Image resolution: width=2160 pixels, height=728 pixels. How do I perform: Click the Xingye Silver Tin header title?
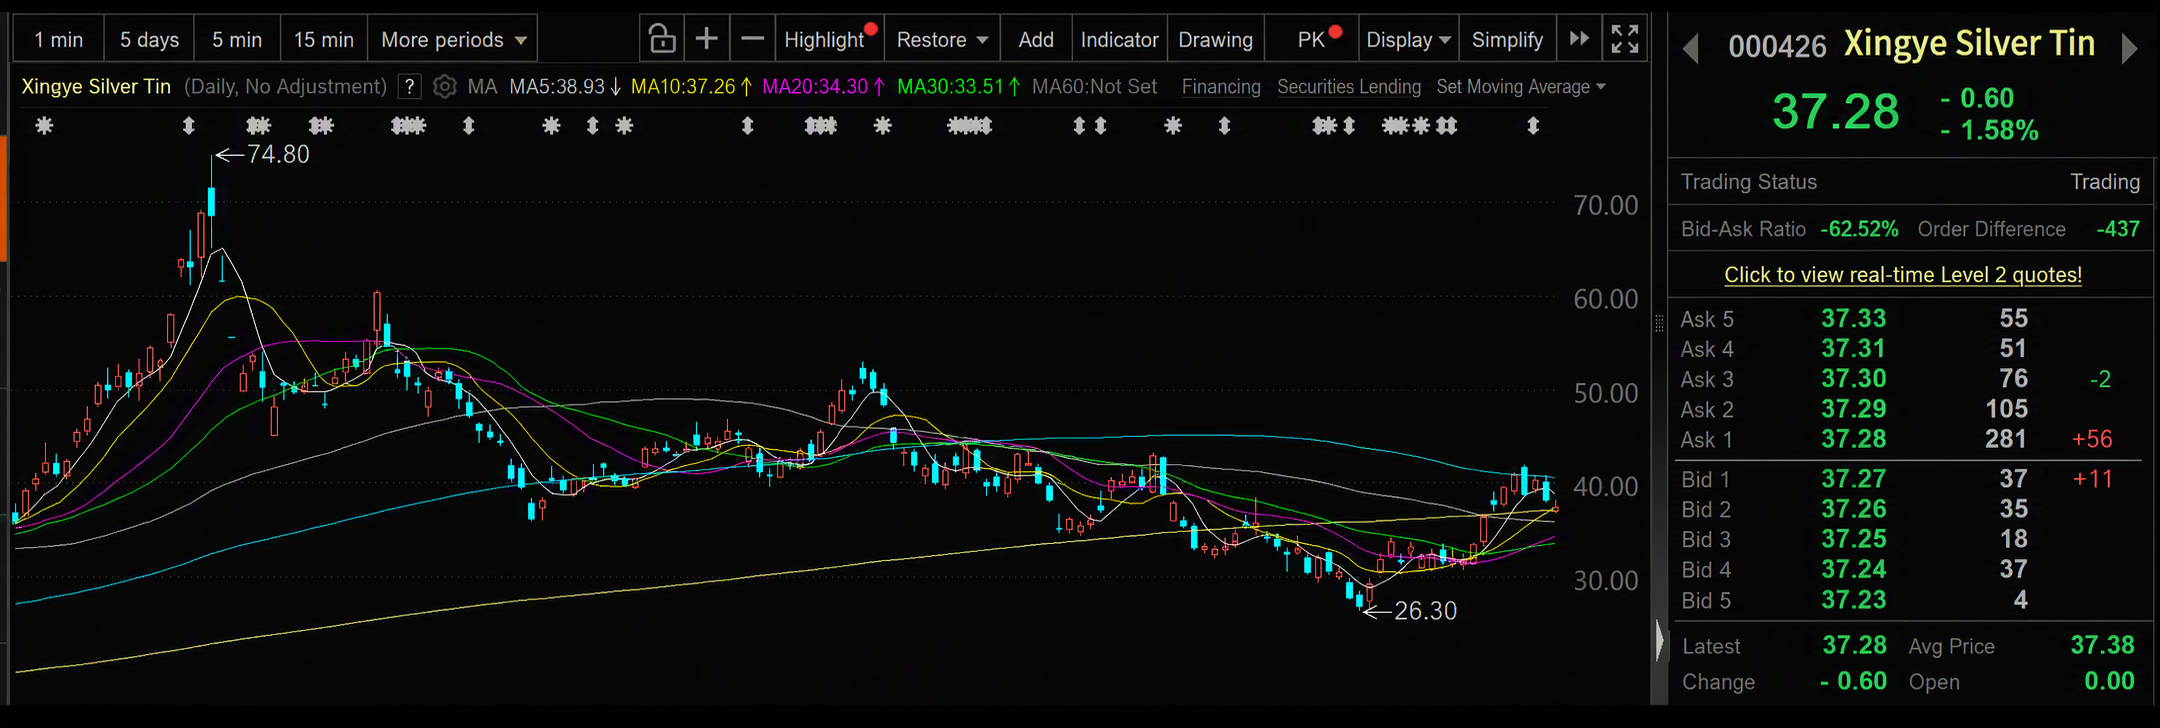(1969, 44)
